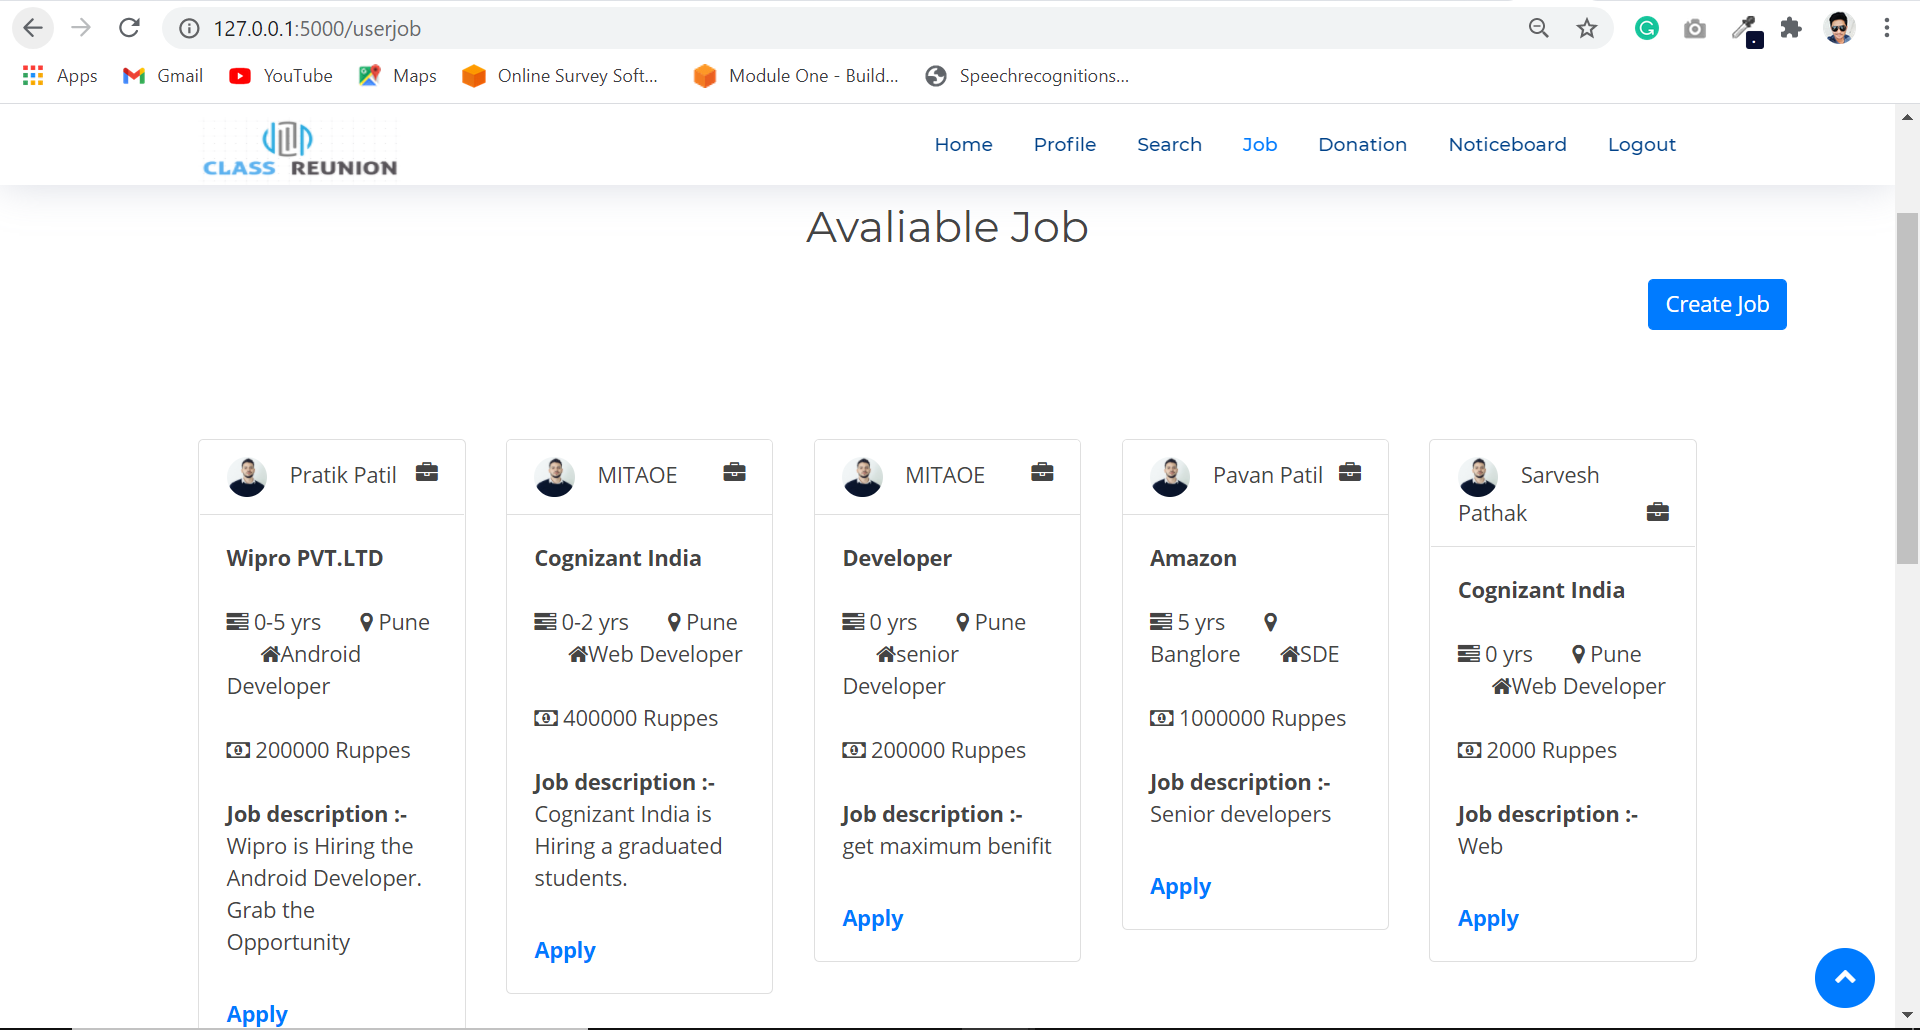Apply to Sarvesh Pathak's Cognizant job
The height and width of the screenshot is (1030, 1920).
1488,919
